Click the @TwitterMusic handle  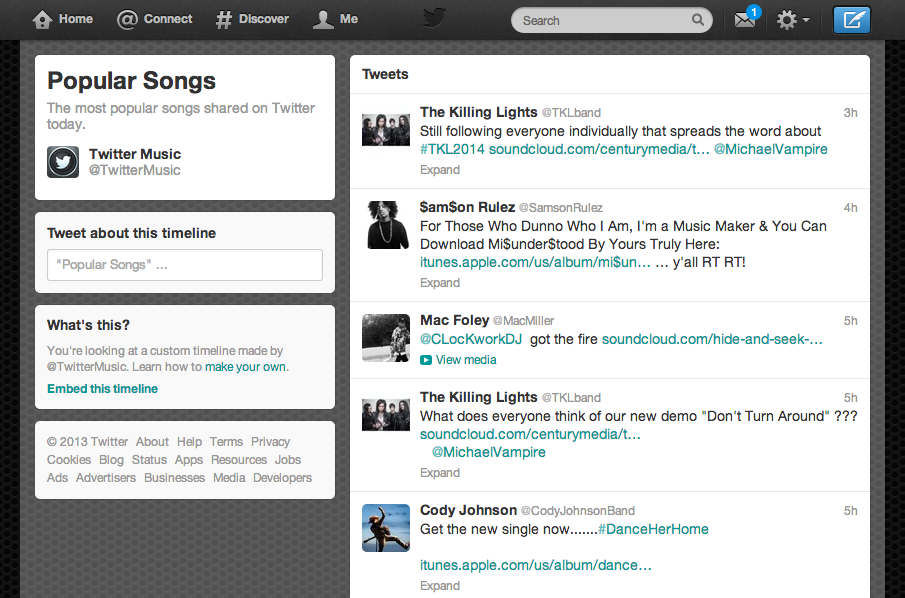134,170
